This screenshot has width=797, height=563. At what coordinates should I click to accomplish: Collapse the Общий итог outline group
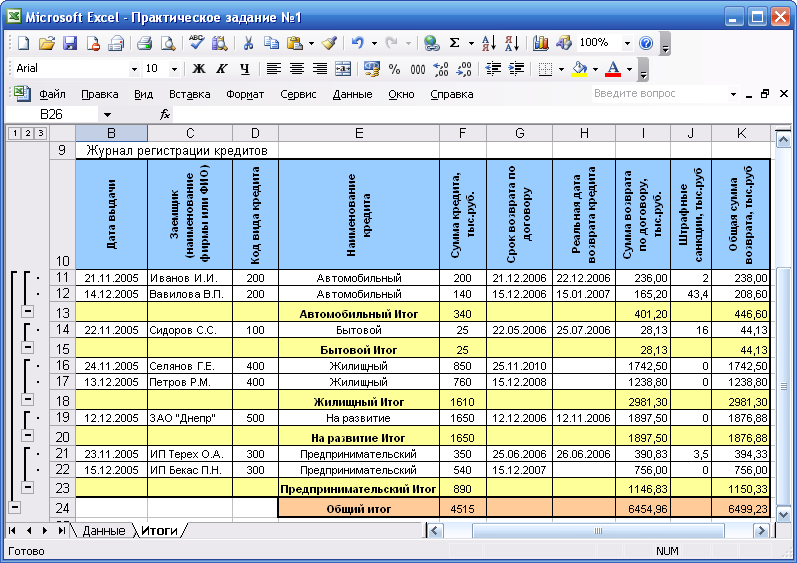coord(15,507)
